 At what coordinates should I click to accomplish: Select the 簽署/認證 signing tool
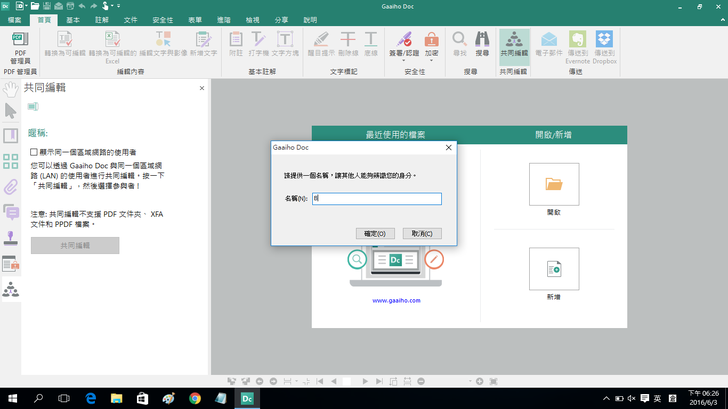404,46
